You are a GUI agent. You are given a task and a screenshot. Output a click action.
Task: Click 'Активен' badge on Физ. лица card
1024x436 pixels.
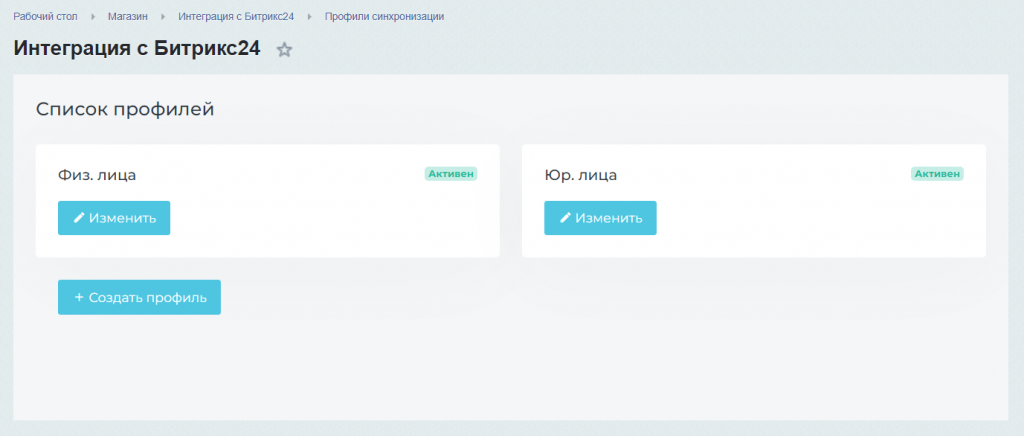451,174
